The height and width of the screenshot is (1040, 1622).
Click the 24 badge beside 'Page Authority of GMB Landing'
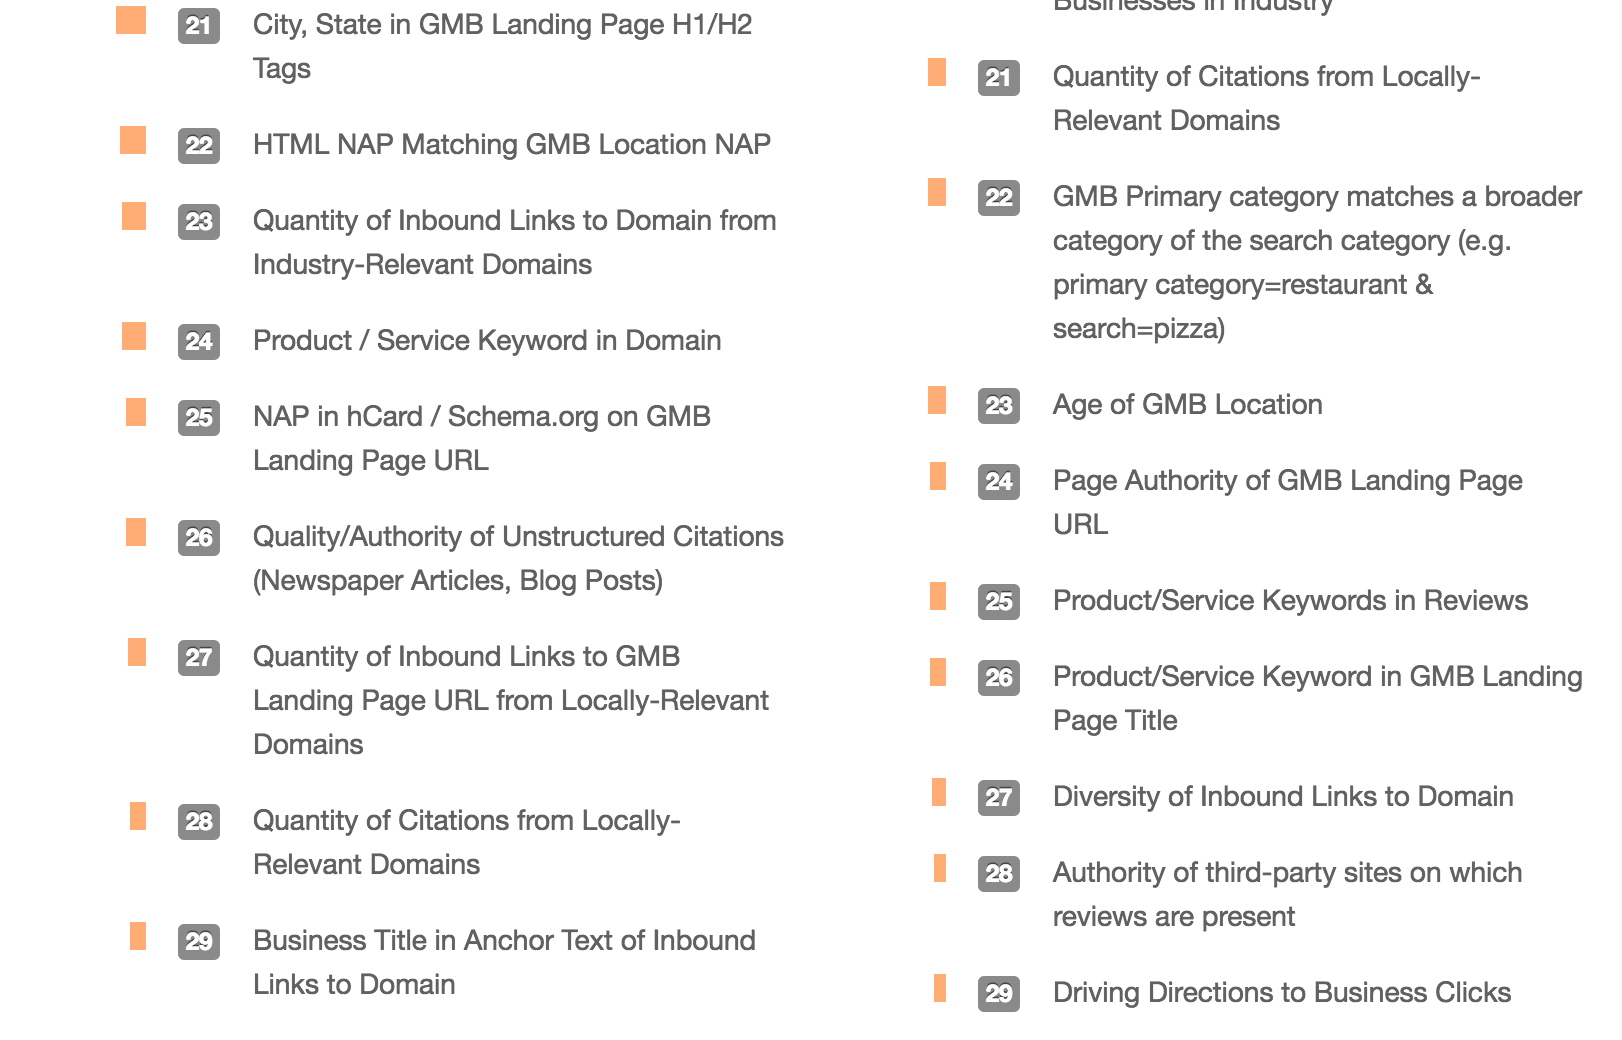pos(999,481)
